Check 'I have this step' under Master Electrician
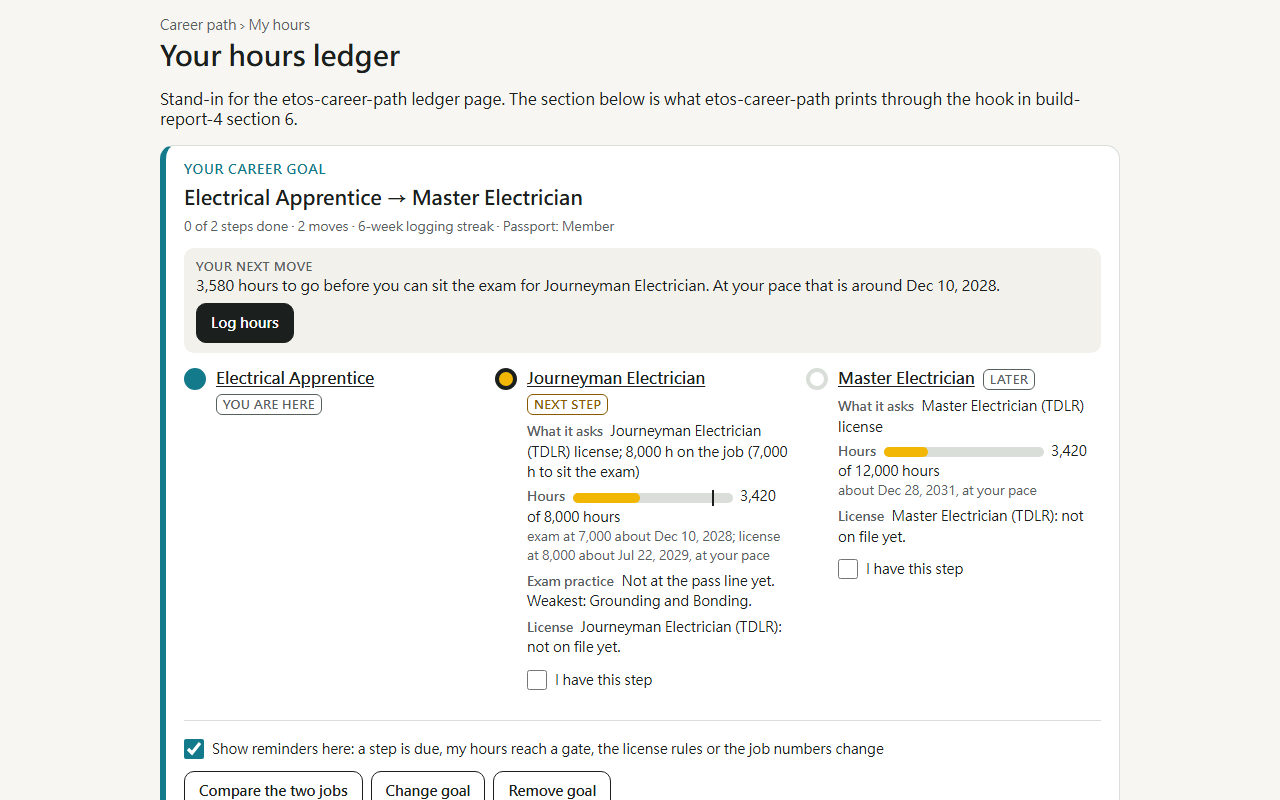 (848, 569)
